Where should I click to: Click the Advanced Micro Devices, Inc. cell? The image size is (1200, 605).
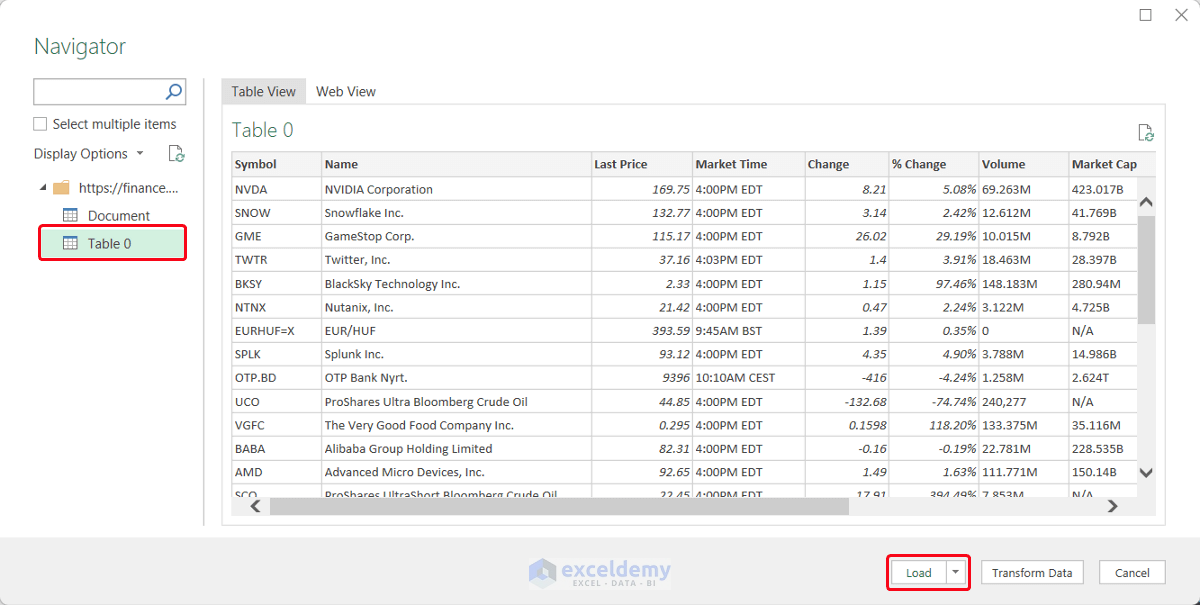click(457, 472)
